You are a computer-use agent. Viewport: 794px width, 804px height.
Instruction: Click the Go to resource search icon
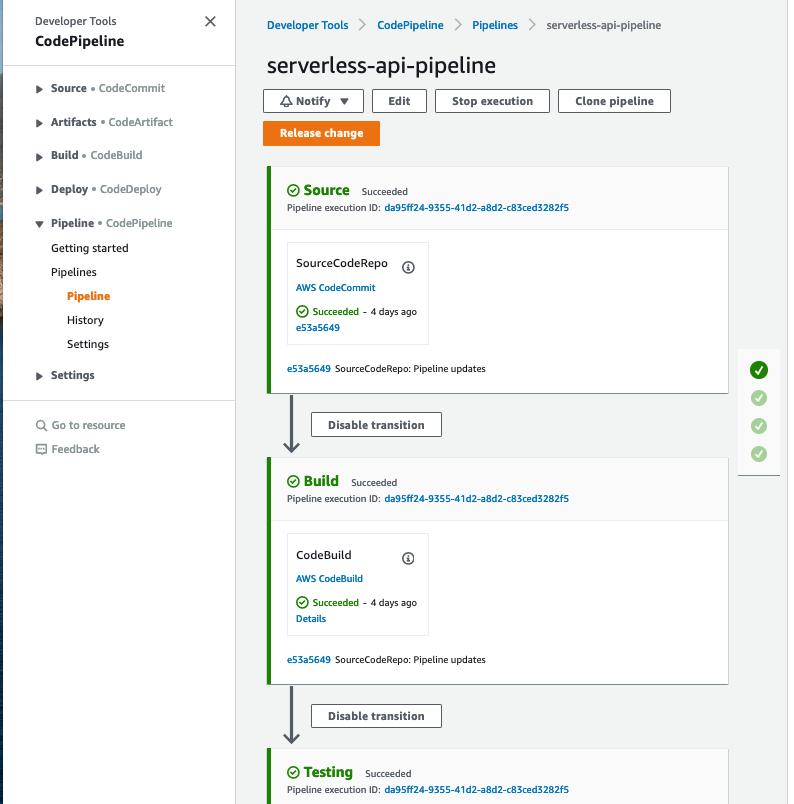point(41,426)
